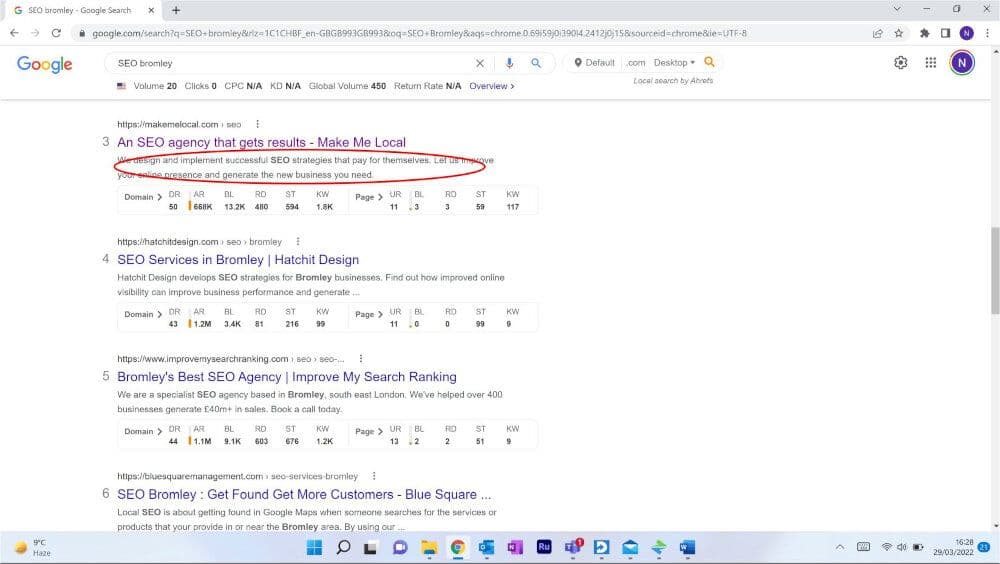
Task: Expand Domain metrics for Hatchit Design
Action: [x=143, y=315]
